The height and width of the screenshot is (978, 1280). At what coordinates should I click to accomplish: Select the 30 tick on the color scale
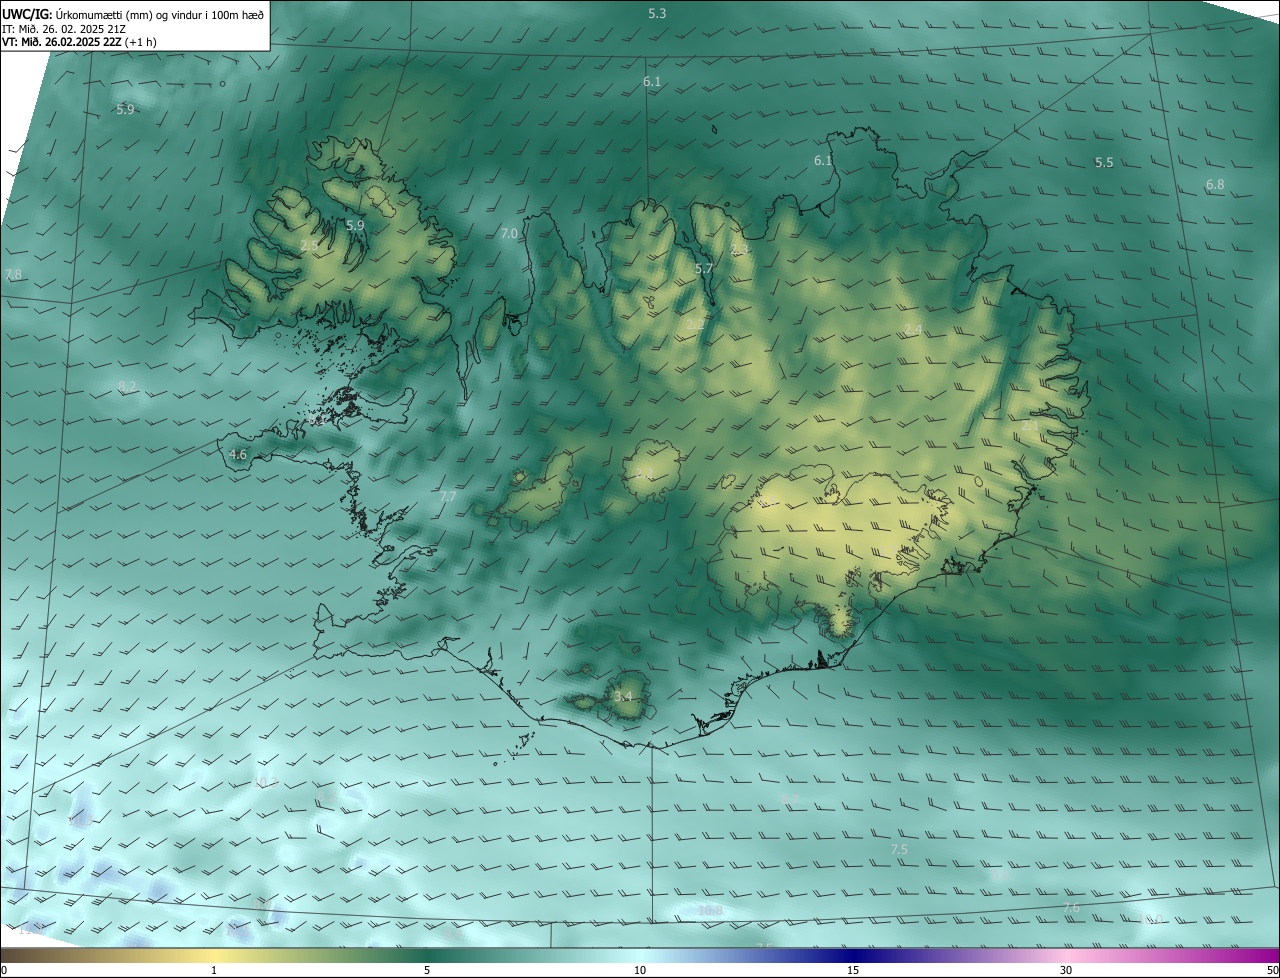[1066, 971]
